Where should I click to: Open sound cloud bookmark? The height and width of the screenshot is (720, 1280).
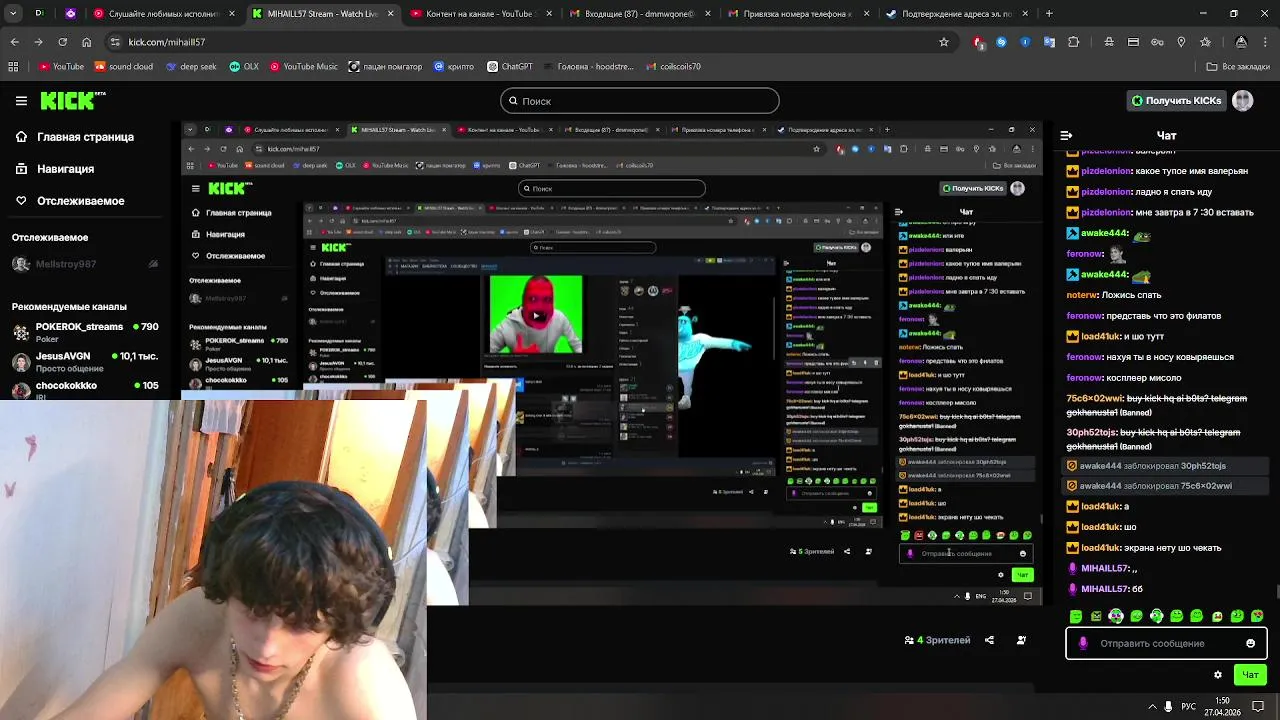123,67
